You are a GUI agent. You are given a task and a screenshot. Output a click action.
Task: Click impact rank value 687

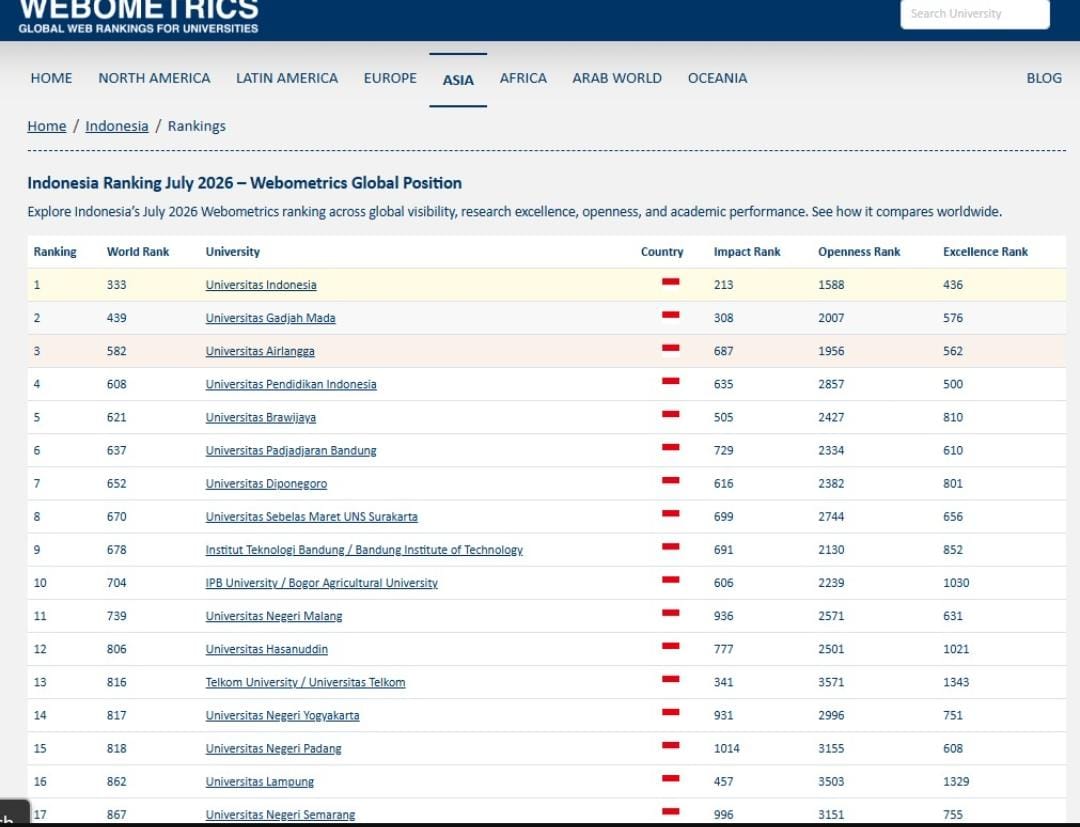(723, 351)
